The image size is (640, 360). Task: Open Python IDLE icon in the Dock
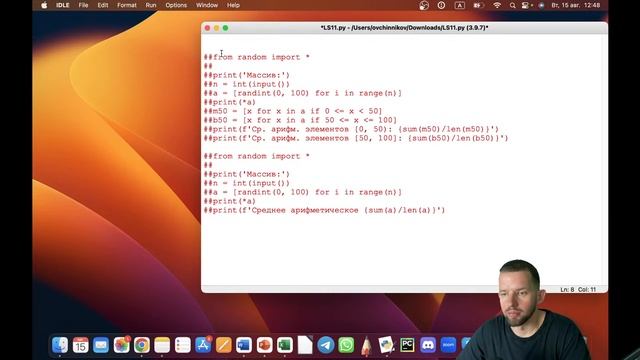pyautogui.click(x=386, y=345)
